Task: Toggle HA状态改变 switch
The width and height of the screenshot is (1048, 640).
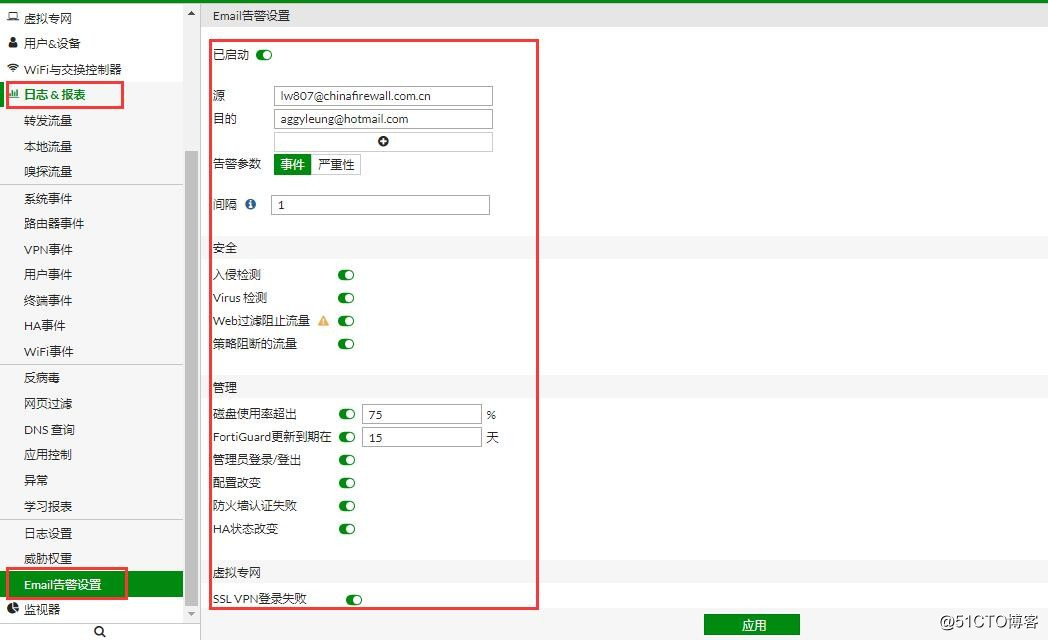Action: click(x=347, y=529)
